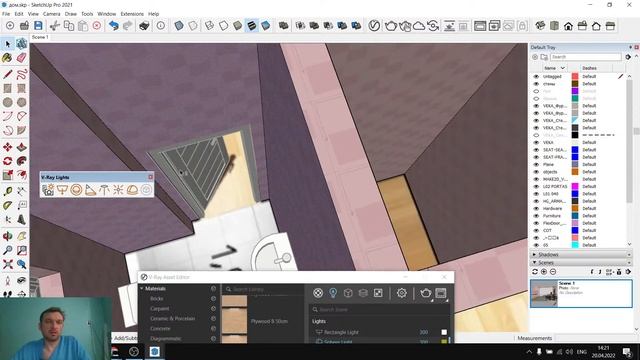Activate the Push/Pull tool
This screenshot has width=640, height=360.
22,147
